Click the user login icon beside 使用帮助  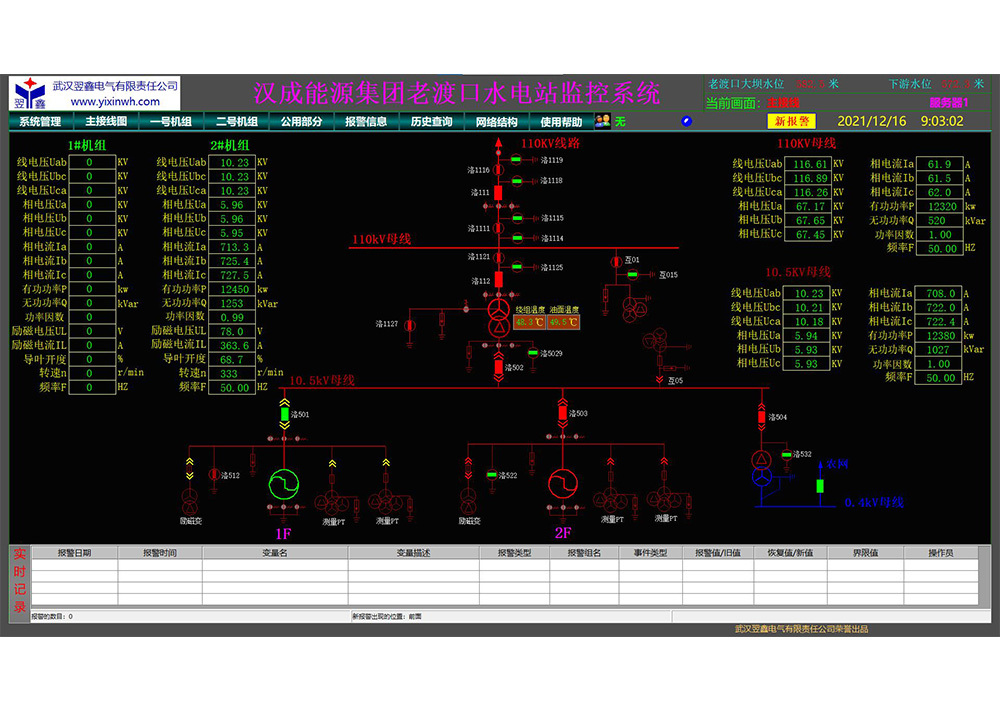click(602, 121)
